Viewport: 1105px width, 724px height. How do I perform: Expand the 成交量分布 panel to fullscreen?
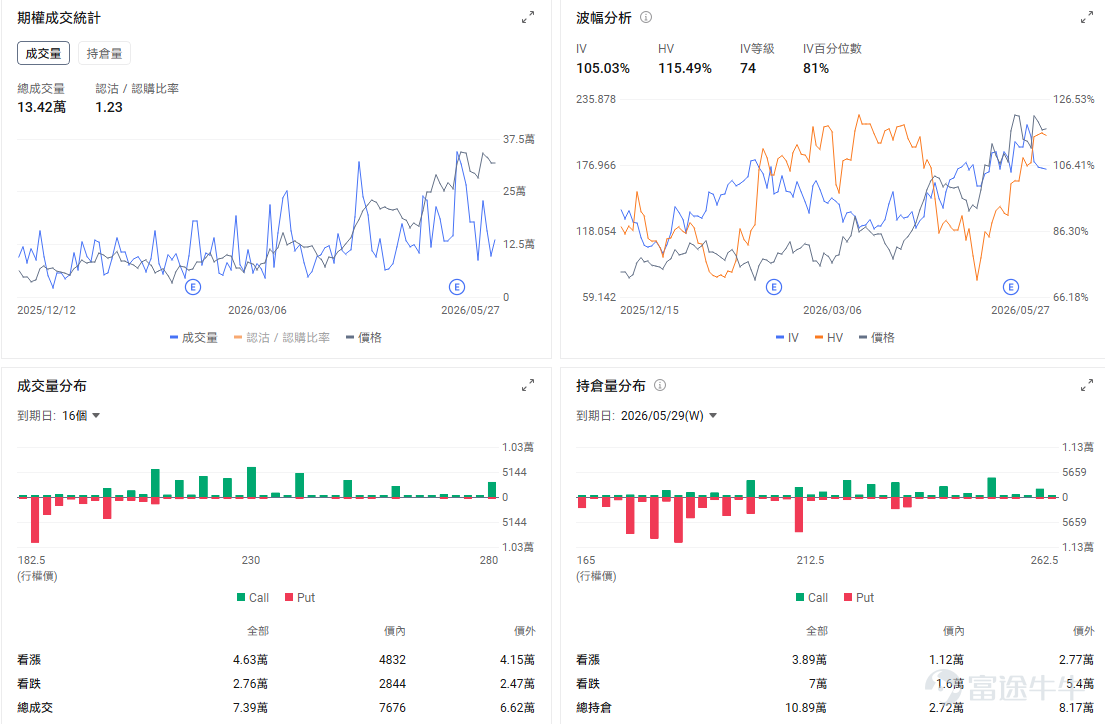pos(528,386)
